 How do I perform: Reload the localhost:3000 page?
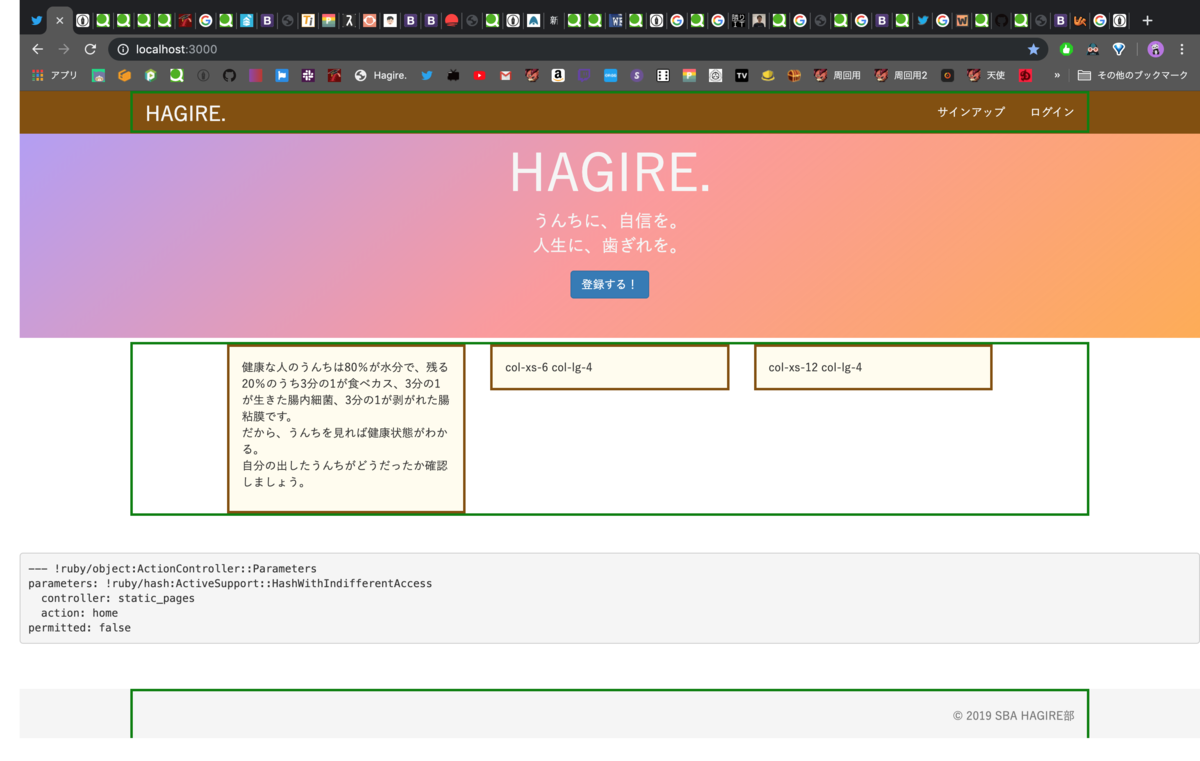click(90, 48)
